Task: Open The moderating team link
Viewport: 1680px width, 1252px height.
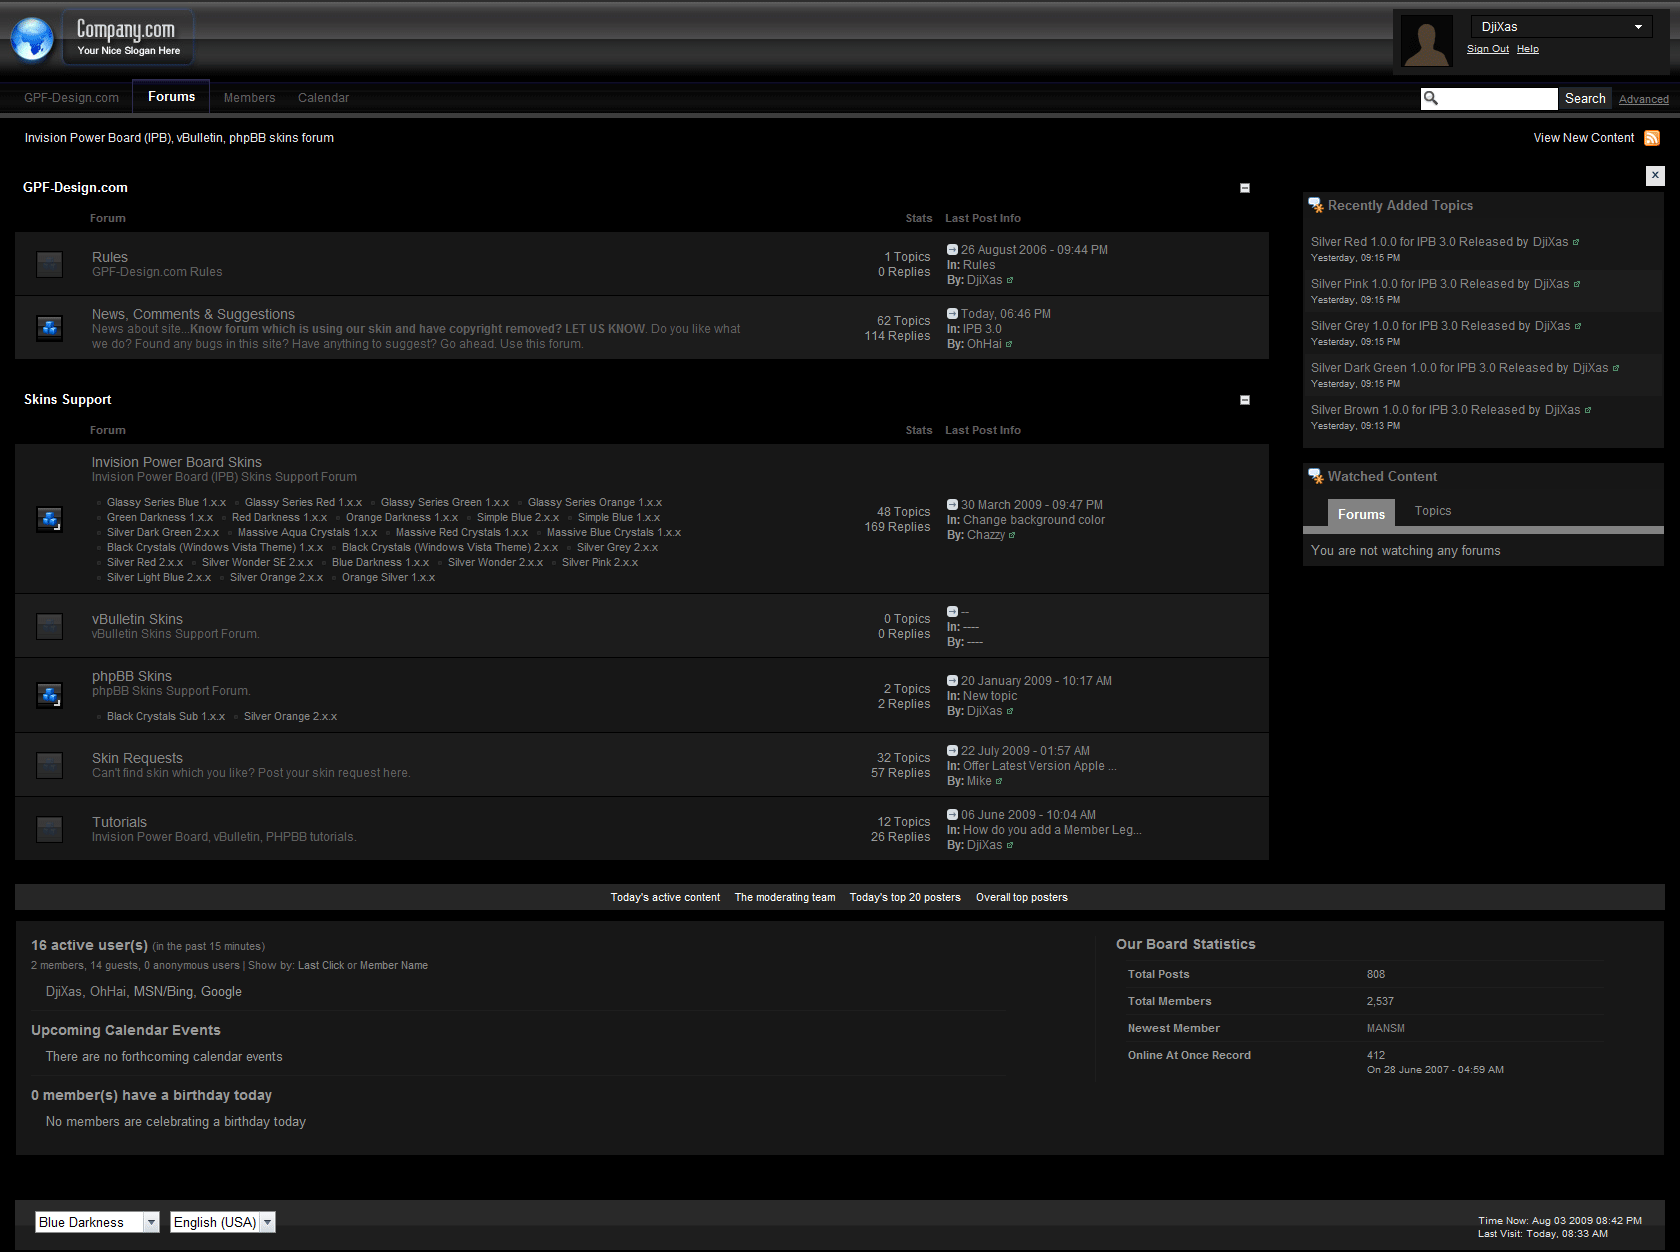Action: pyautogui.click(x=785, y=897)
